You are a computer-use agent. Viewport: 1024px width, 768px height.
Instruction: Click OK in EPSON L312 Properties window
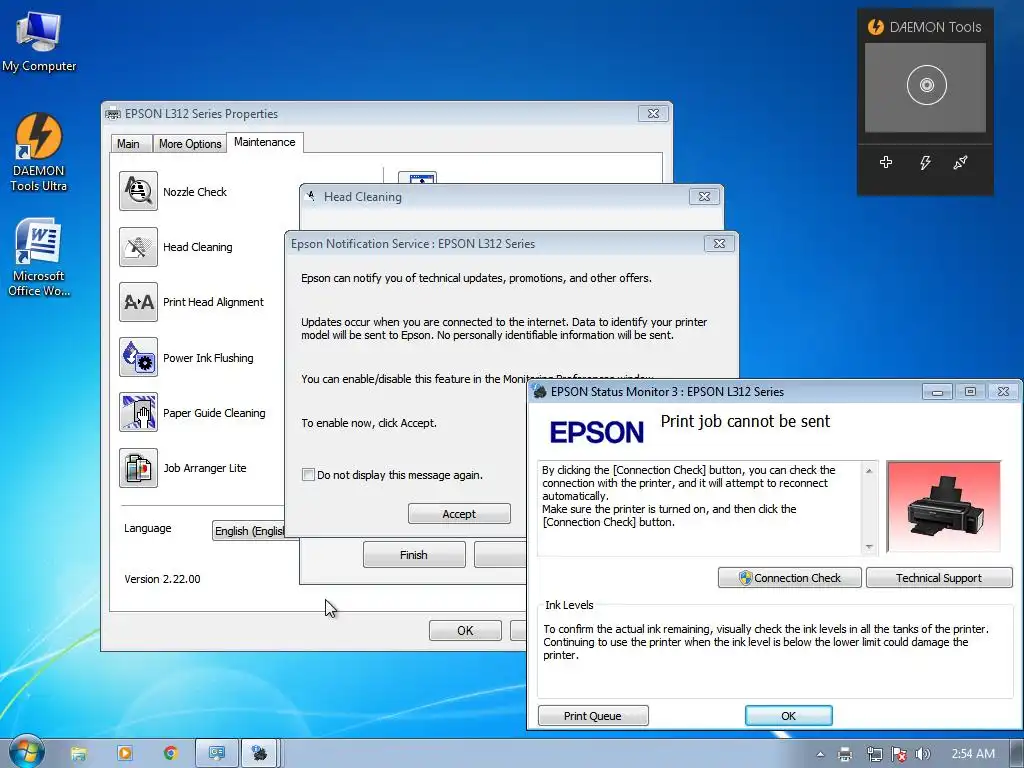pyautogui.click(x=465, y=630)
